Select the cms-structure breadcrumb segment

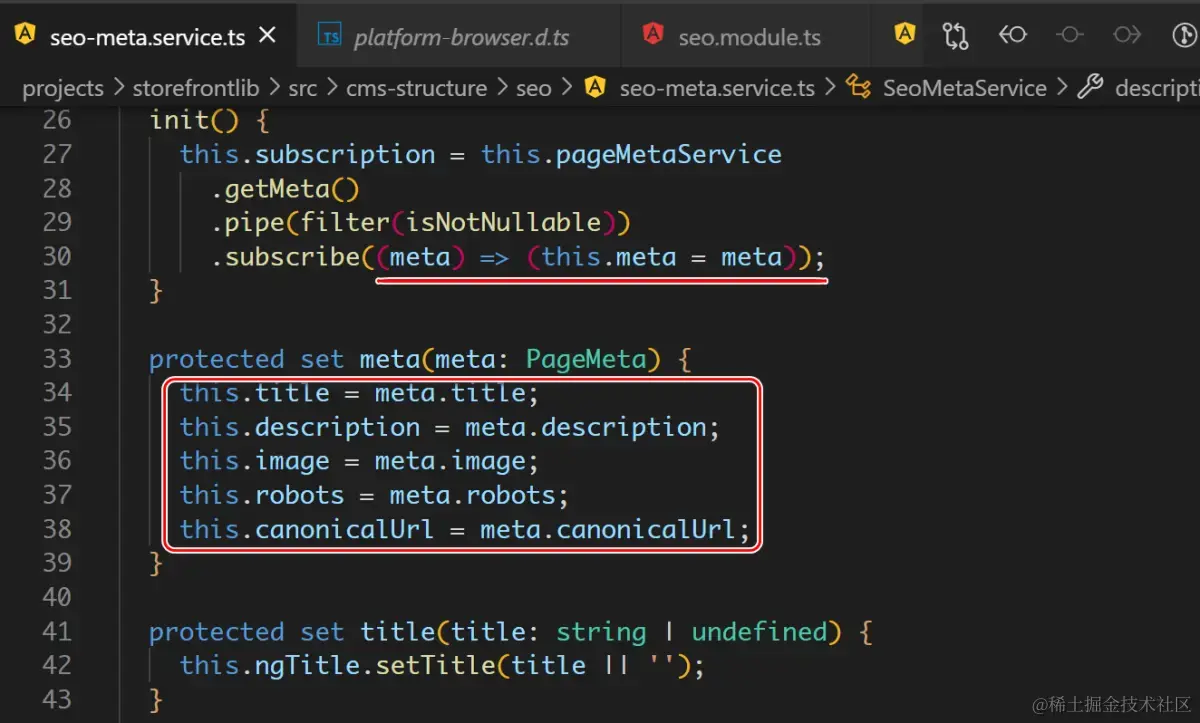[x=416, y=88]
